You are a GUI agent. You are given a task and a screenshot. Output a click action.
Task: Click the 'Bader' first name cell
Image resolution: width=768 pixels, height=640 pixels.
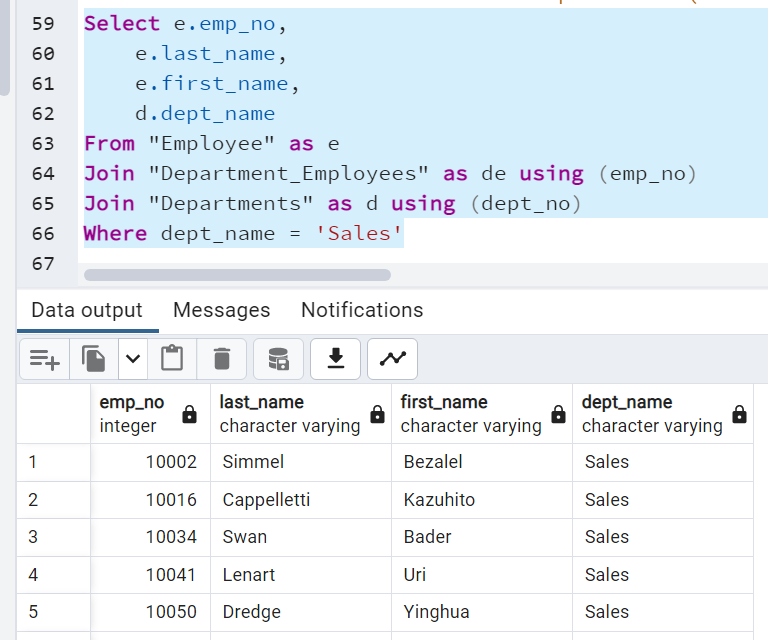pos(482,537)
